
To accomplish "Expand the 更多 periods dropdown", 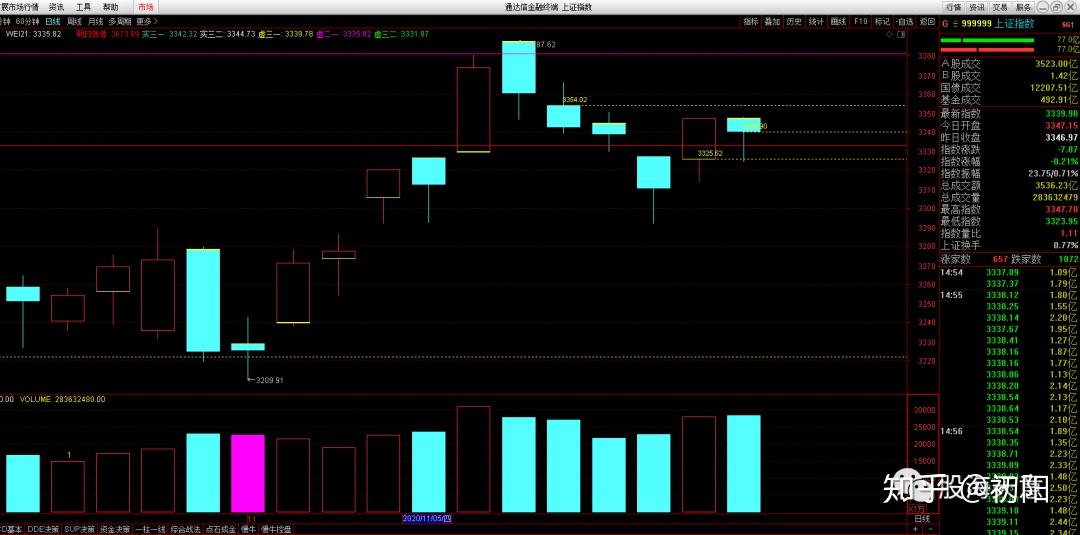I will pyautogui.click(x=147, y=21).
